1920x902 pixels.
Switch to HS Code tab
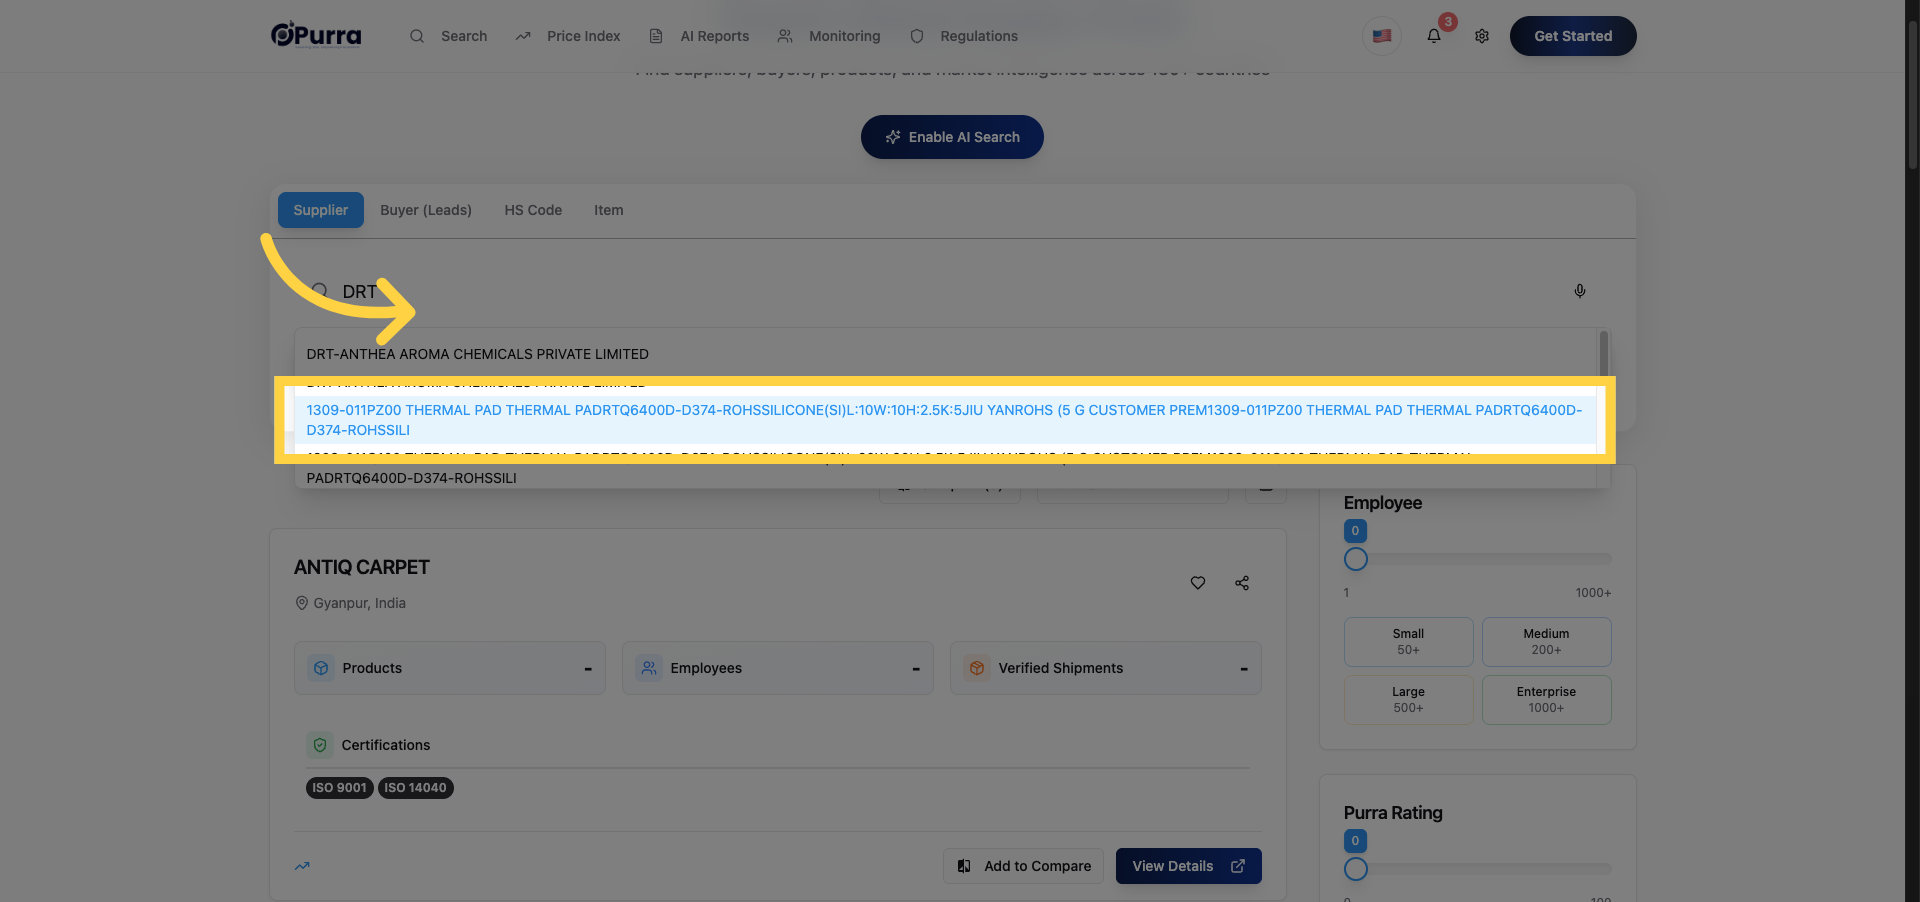coord(533,210)
